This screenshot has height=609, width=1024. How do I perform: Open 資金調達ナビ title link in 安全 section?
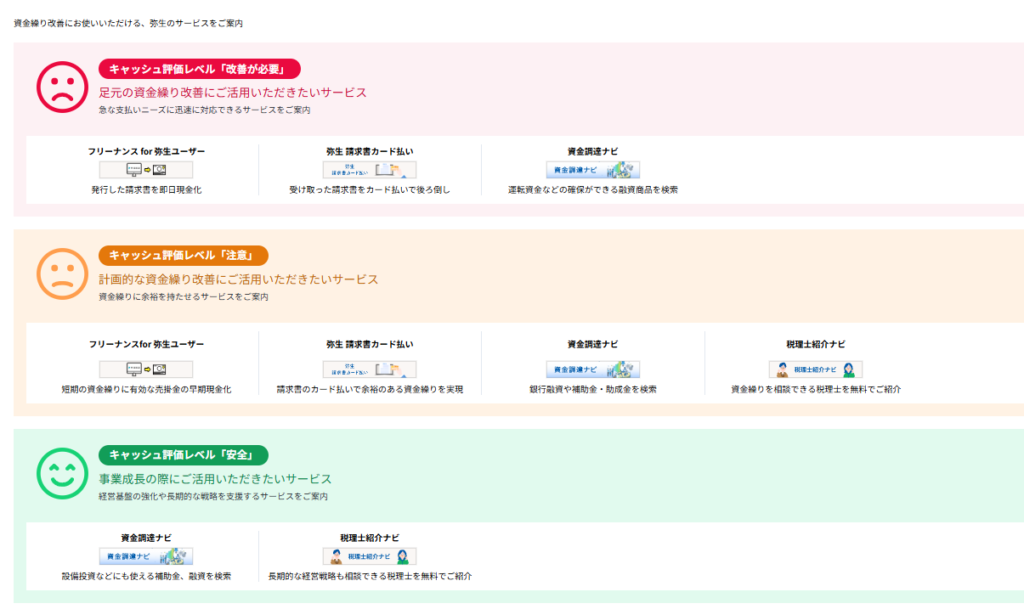tap(146, 537)
